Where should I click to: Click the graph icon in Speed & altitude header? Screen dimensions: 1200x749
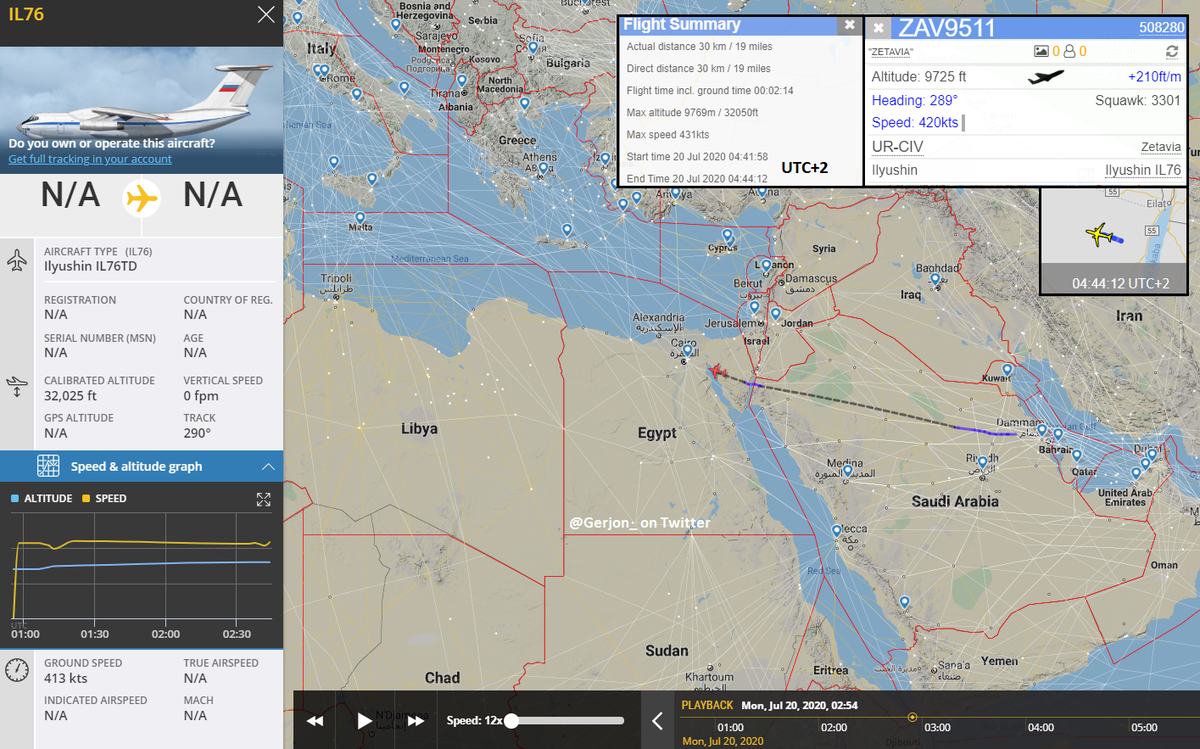click(48, 466)
